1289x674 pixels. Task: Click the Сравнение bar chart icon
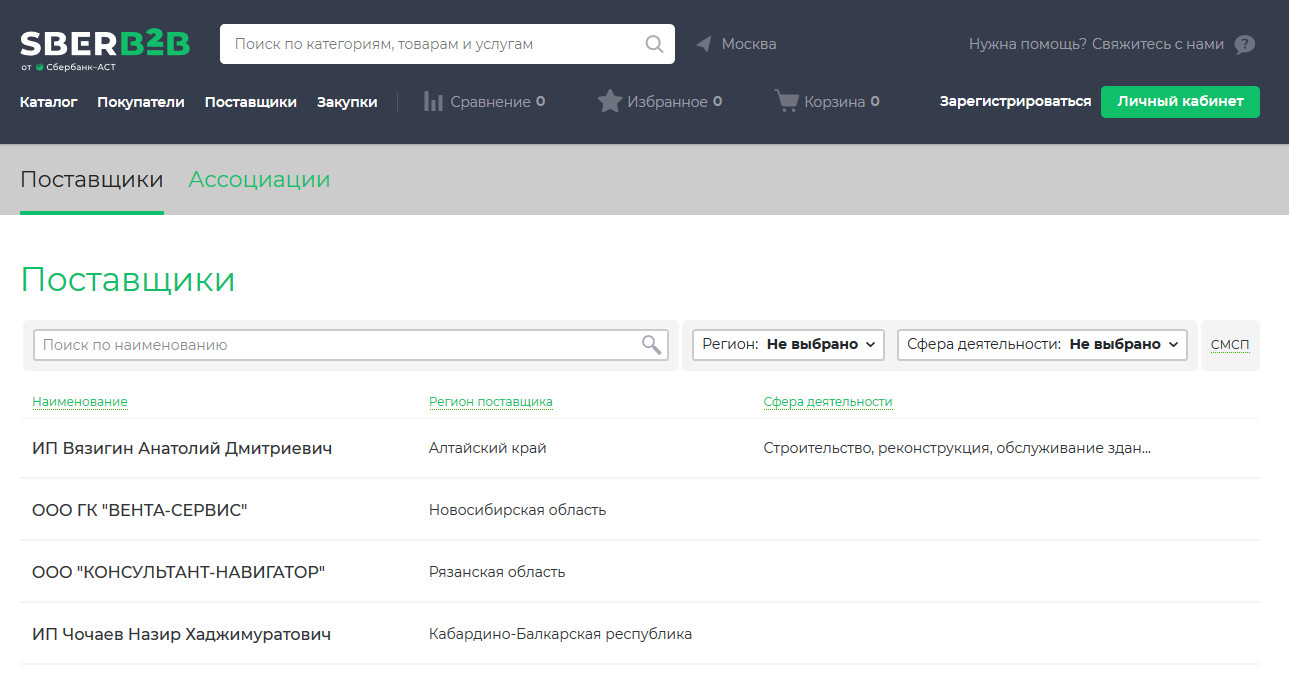pos(433,101)
